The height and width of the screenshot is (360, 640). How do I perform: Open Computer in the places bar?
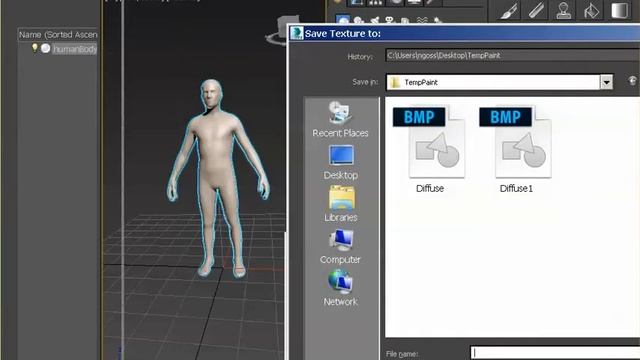point(340,247)
